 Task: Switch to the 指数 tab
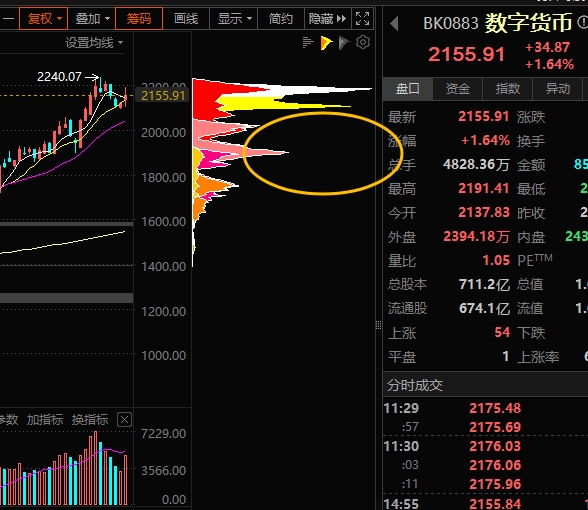(x=508, y=89)
